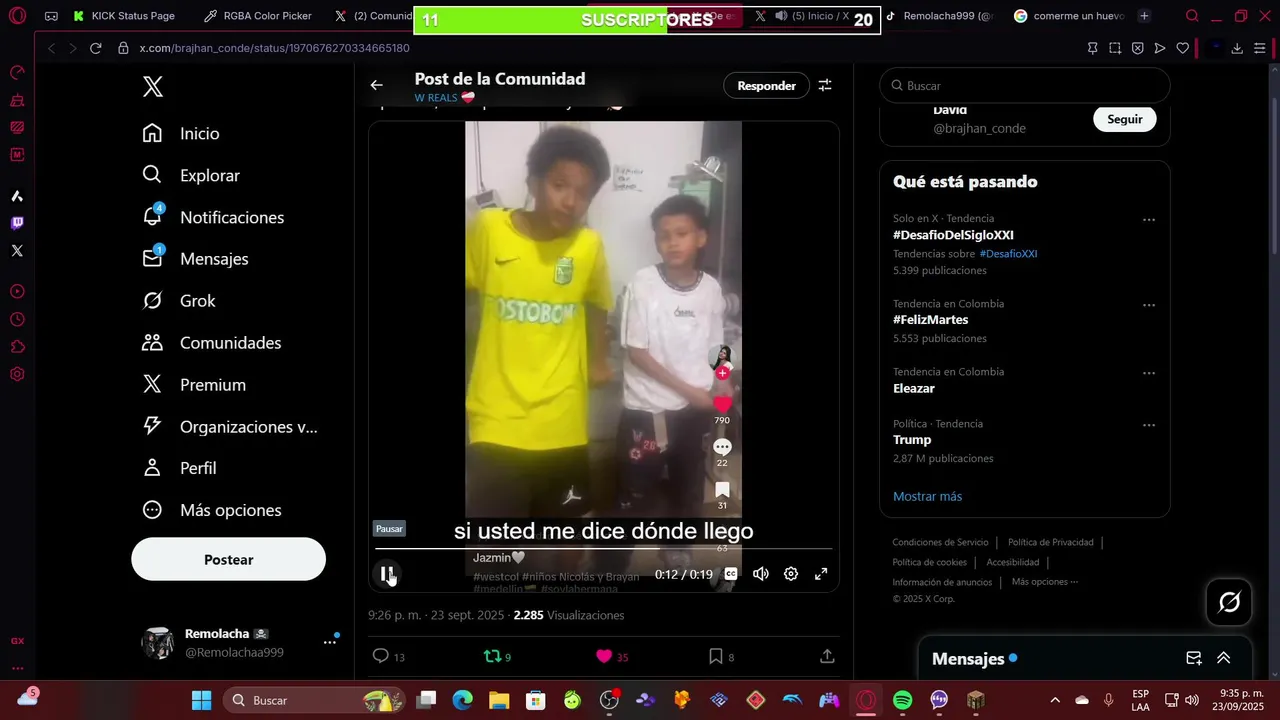Open Windows Start menu
Screen dimensions: 1280x720
(201, 700)
